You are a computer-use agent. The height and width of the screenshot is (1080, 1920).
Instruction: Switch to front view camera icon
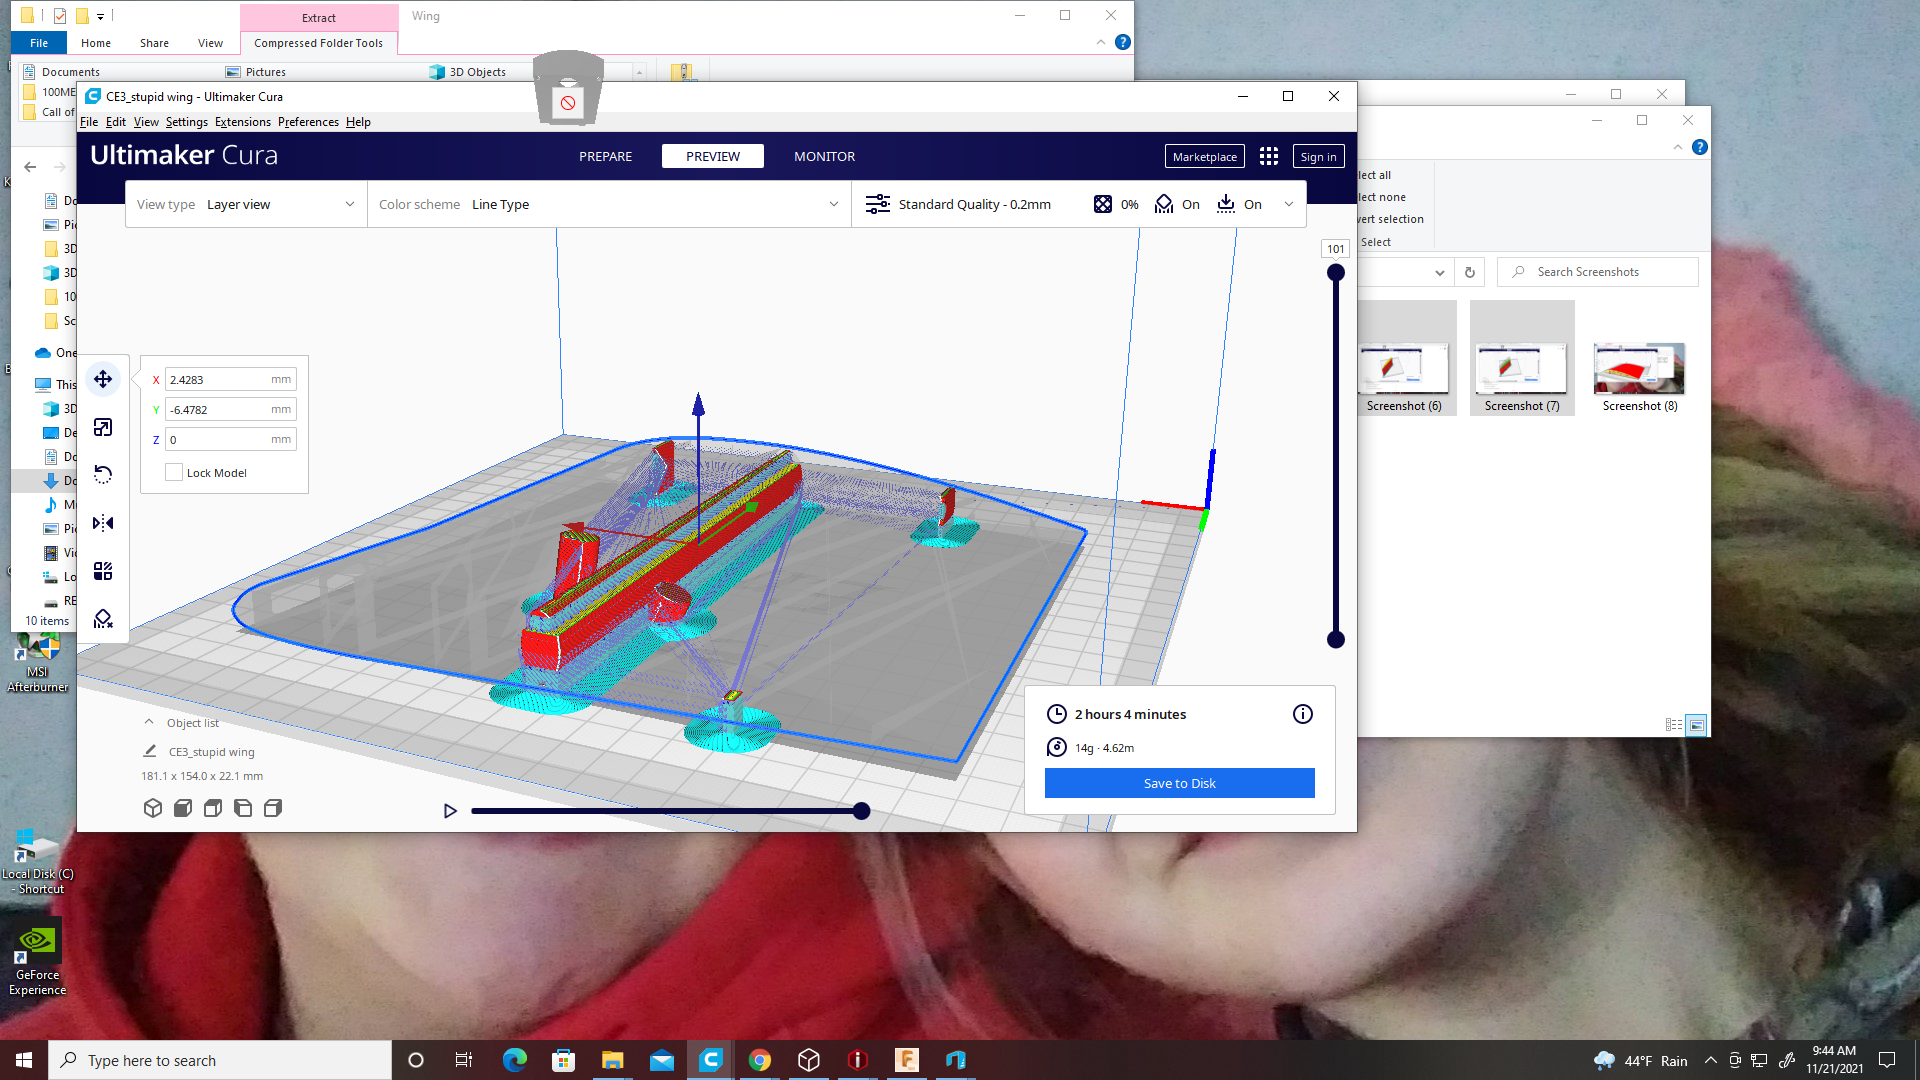pos(183,808)
